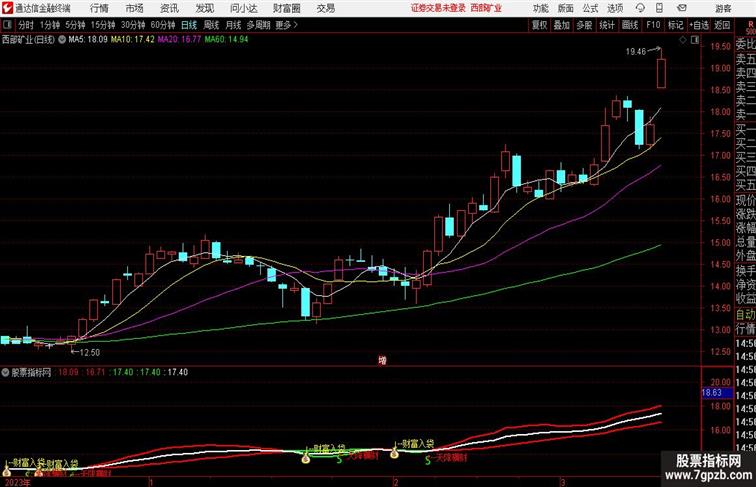
Task: Click the 19.46 high price label
Action: pos(635,52)
